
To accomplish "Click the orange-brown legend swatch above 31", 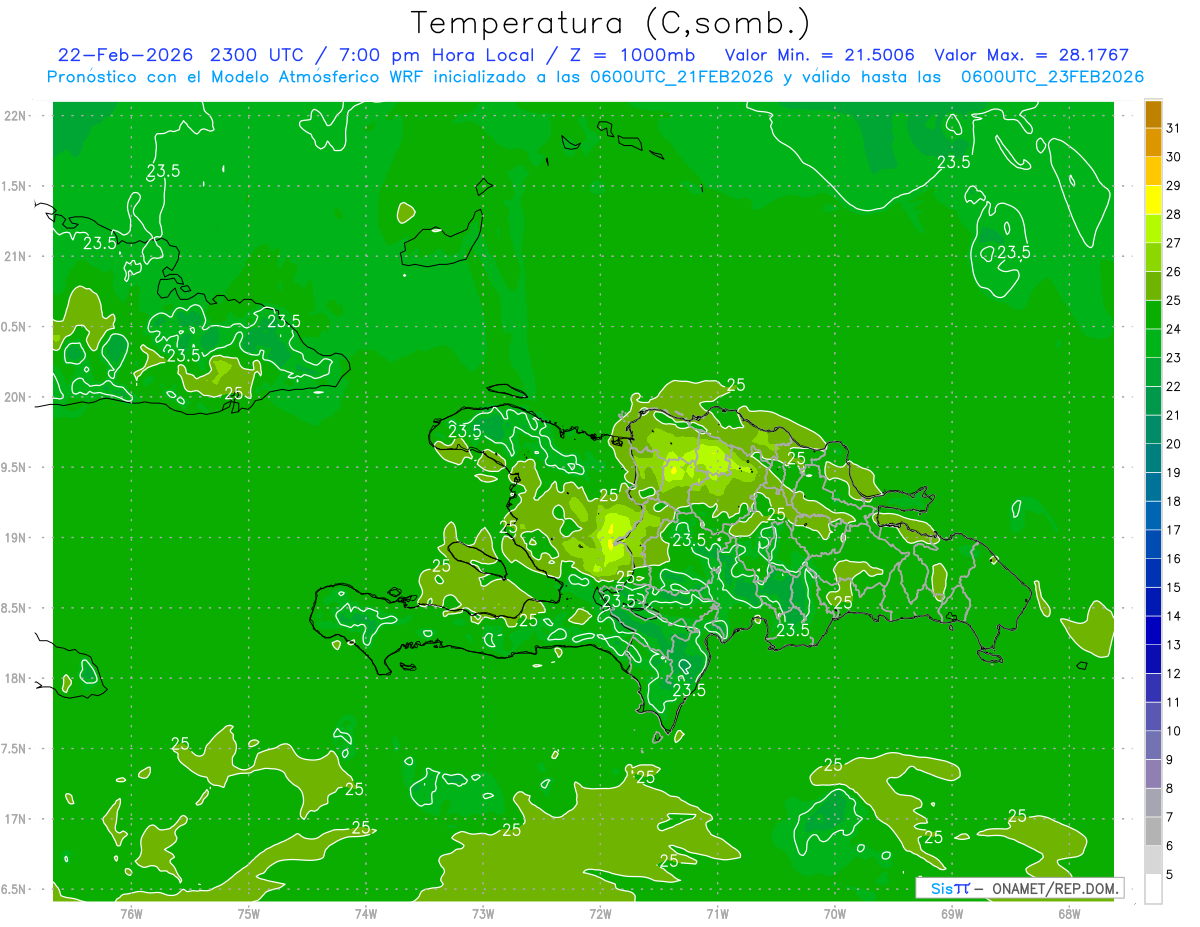I will tap(1153, 114).
